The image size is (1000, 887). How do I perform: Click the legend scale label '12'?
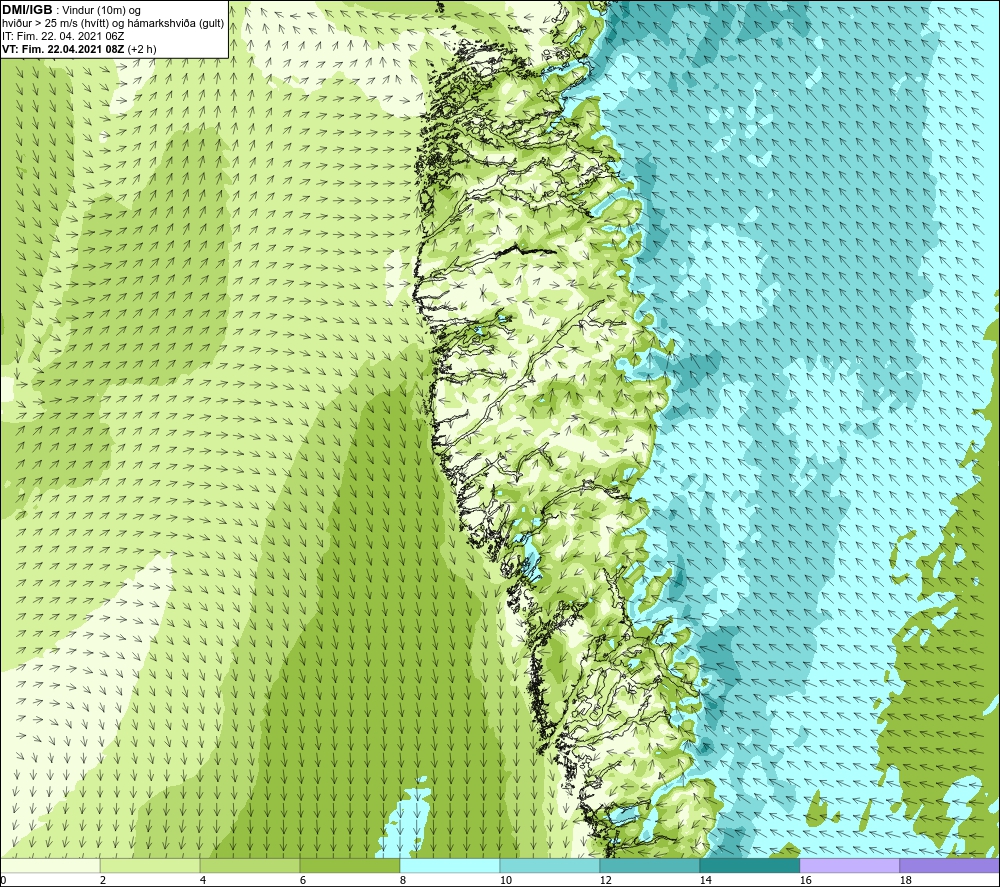point(605,880)
